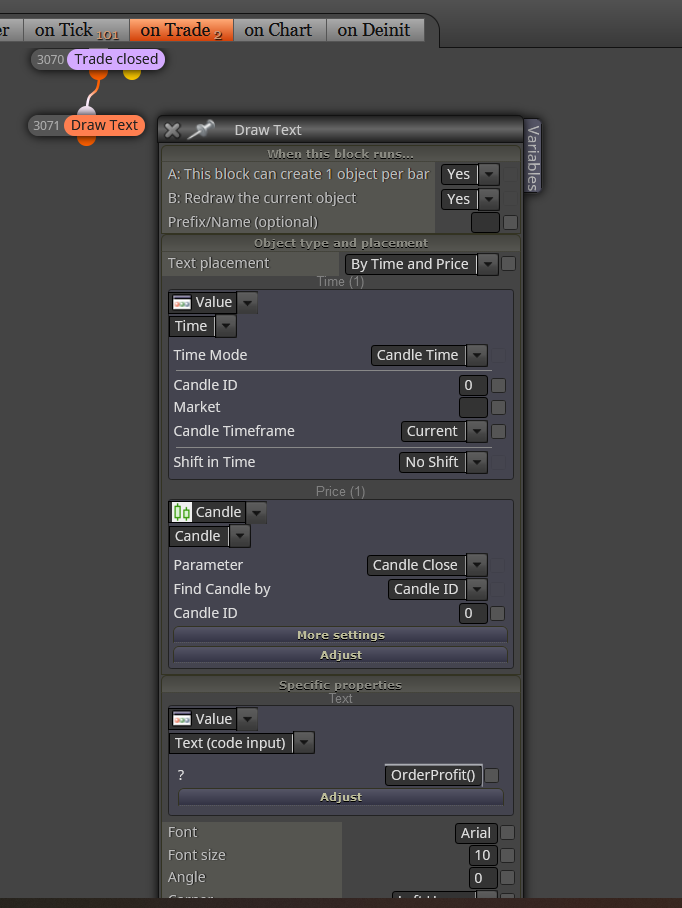Switch to the on Trade tab
Image resolution: width=682 pixels, height=908 pixels.
coord(181,30)
